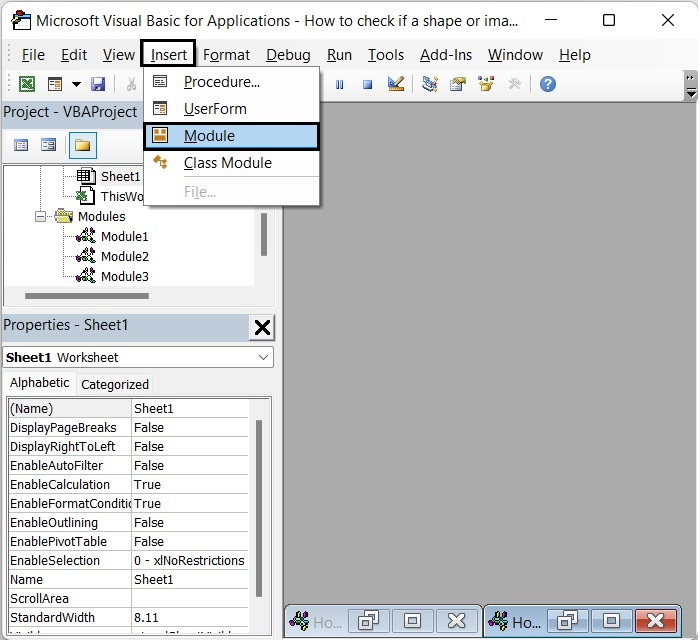Open the Sheet1 Worksheet object dropdown
This screenshot has width=700, height=642.
(263, 358)
